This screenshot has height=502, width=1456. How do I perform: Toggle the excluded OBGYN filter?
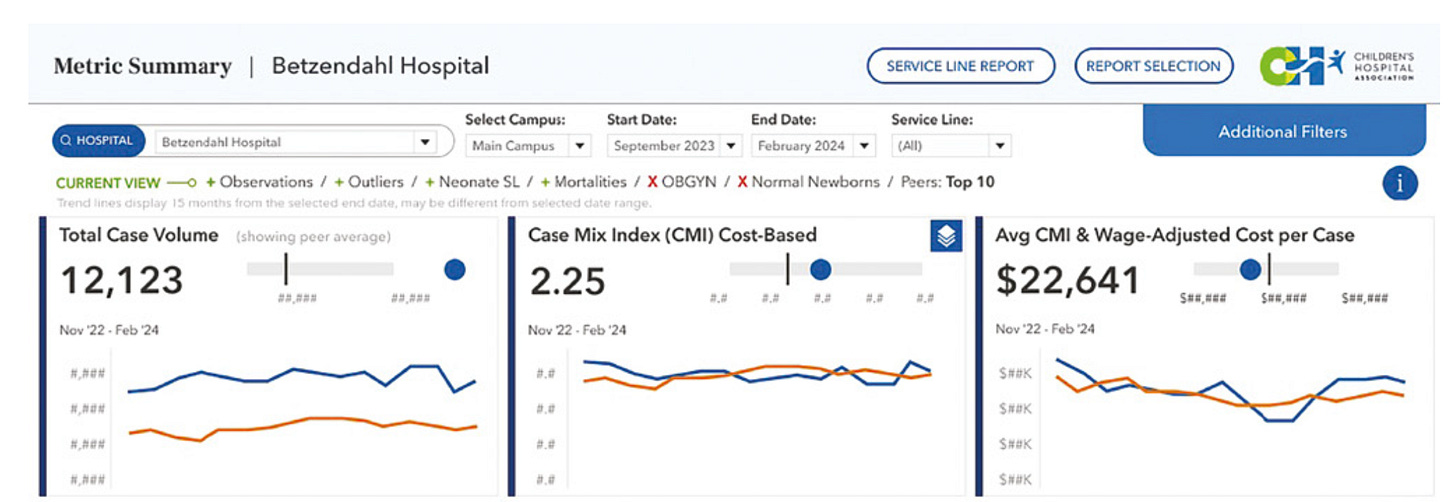click(682, 182)
